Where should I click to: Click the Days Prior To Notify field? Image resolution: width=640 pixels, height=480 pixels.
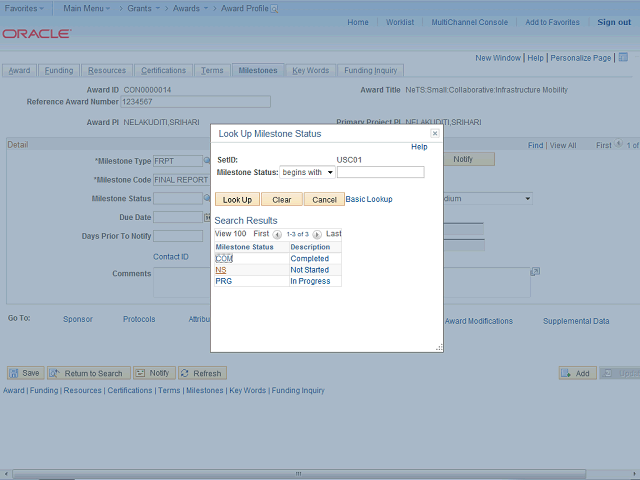click(178, 236)
